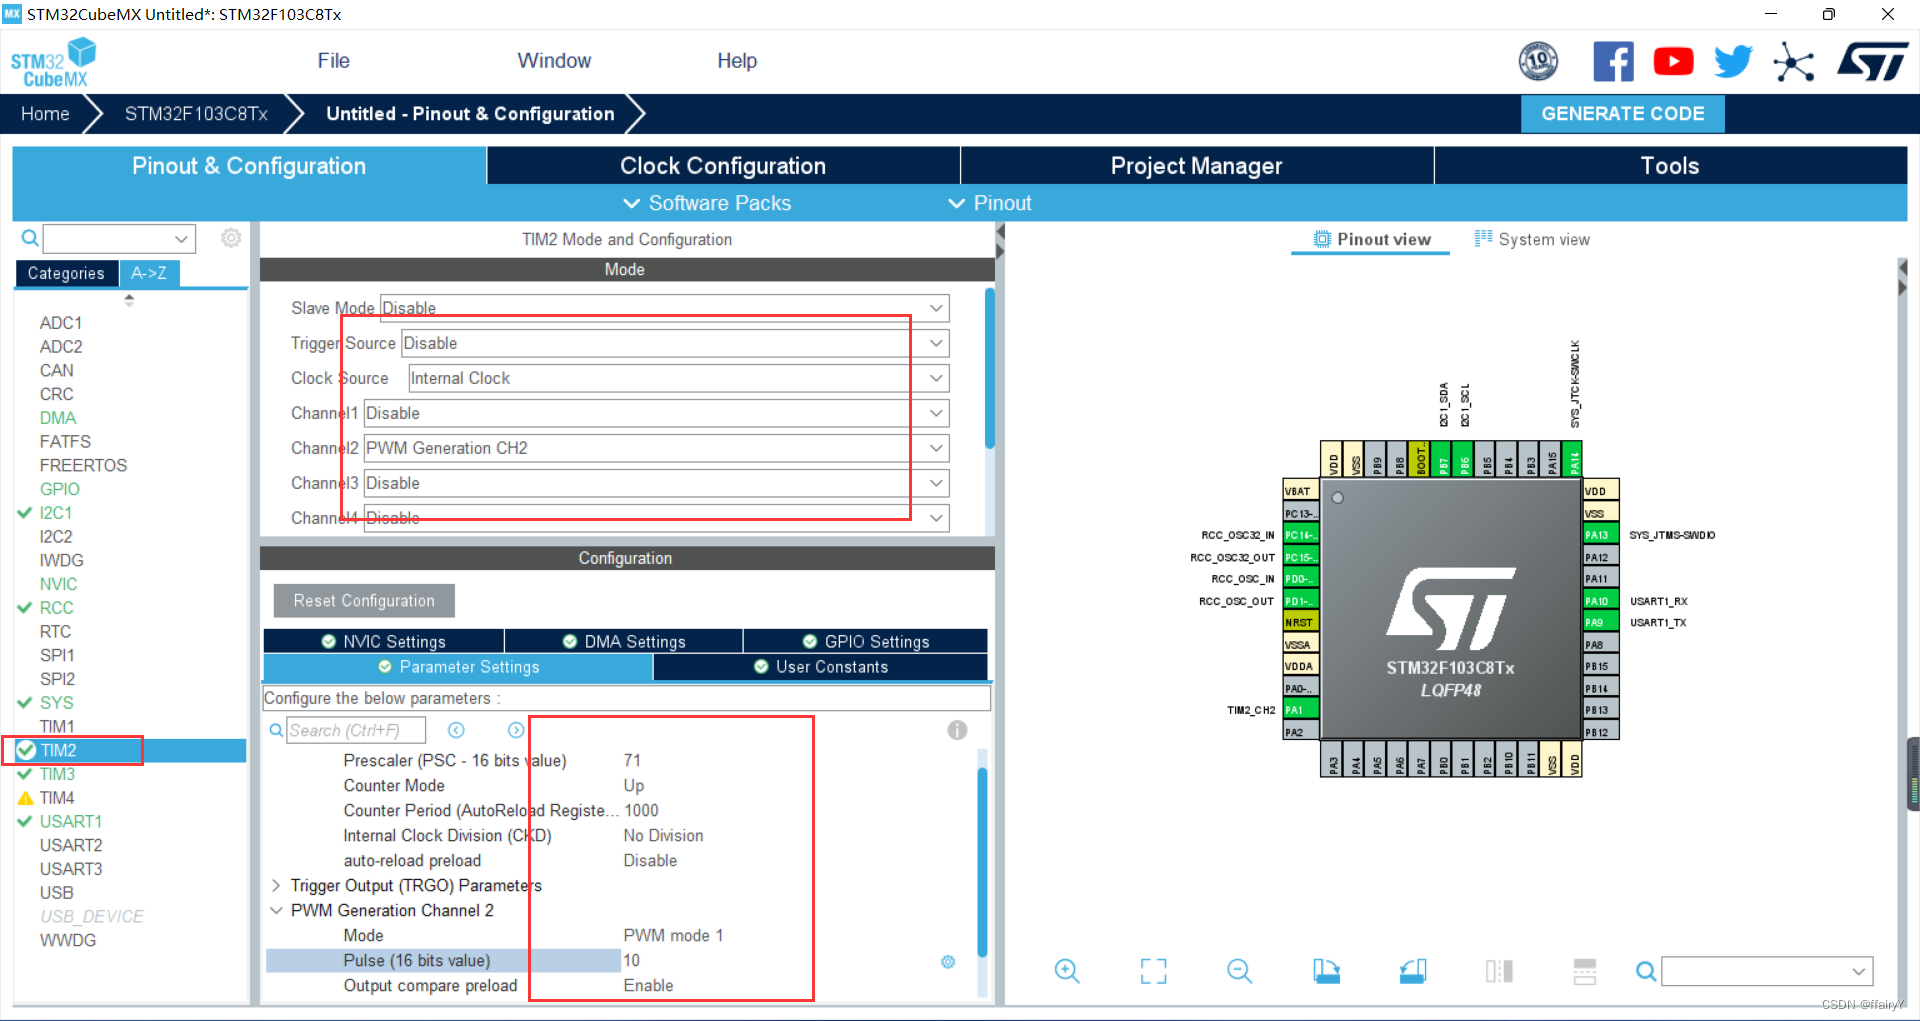Rotate chip view counterclockwise icon
Image resolution: width=1920 pixels, height=1021 pixels.
point(1413,971)
